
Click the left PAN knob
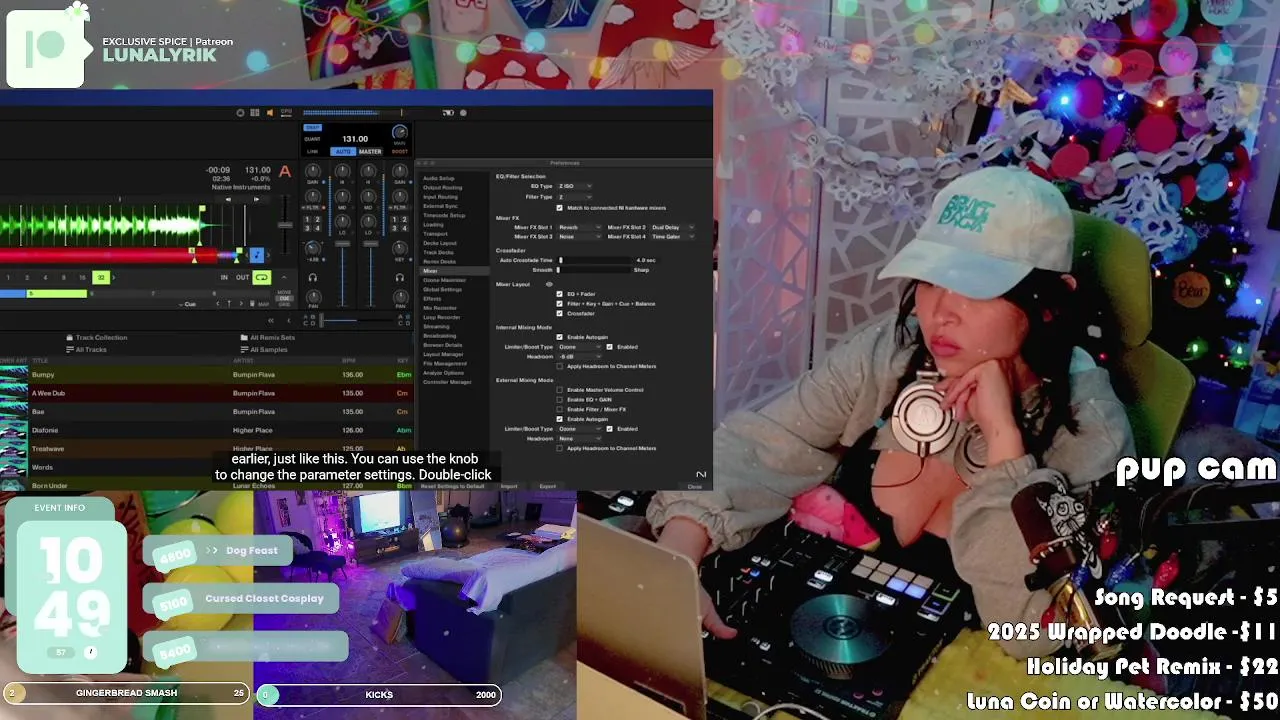(313, 297)
